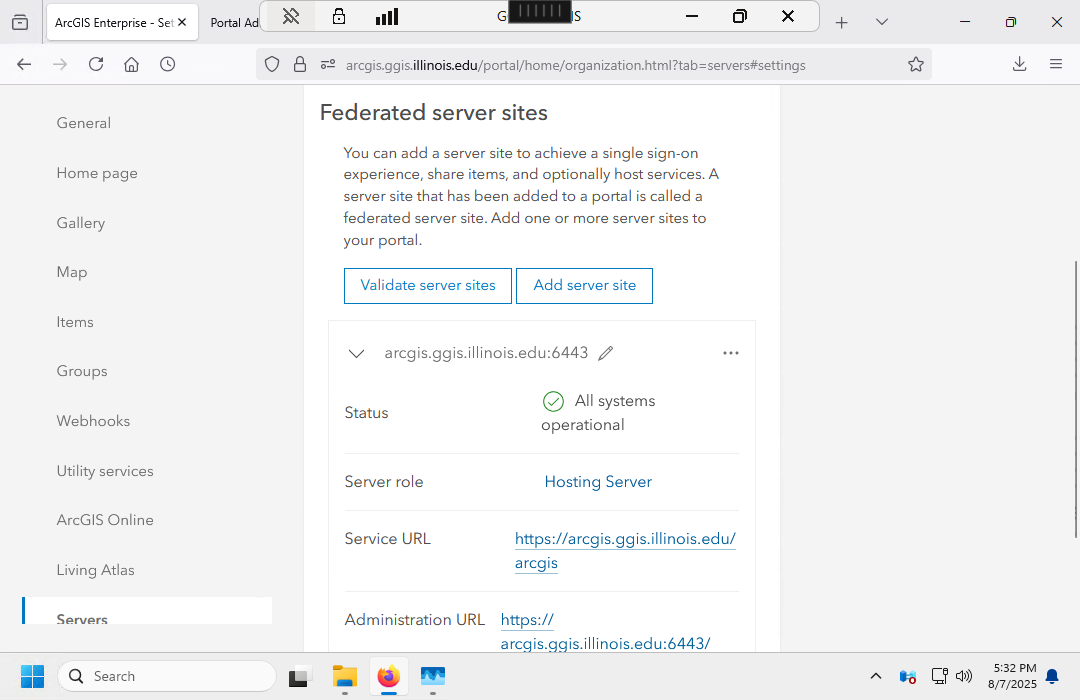The image size is (1080, 700).
Task: Click Add server site button
Action: (584, 285)
